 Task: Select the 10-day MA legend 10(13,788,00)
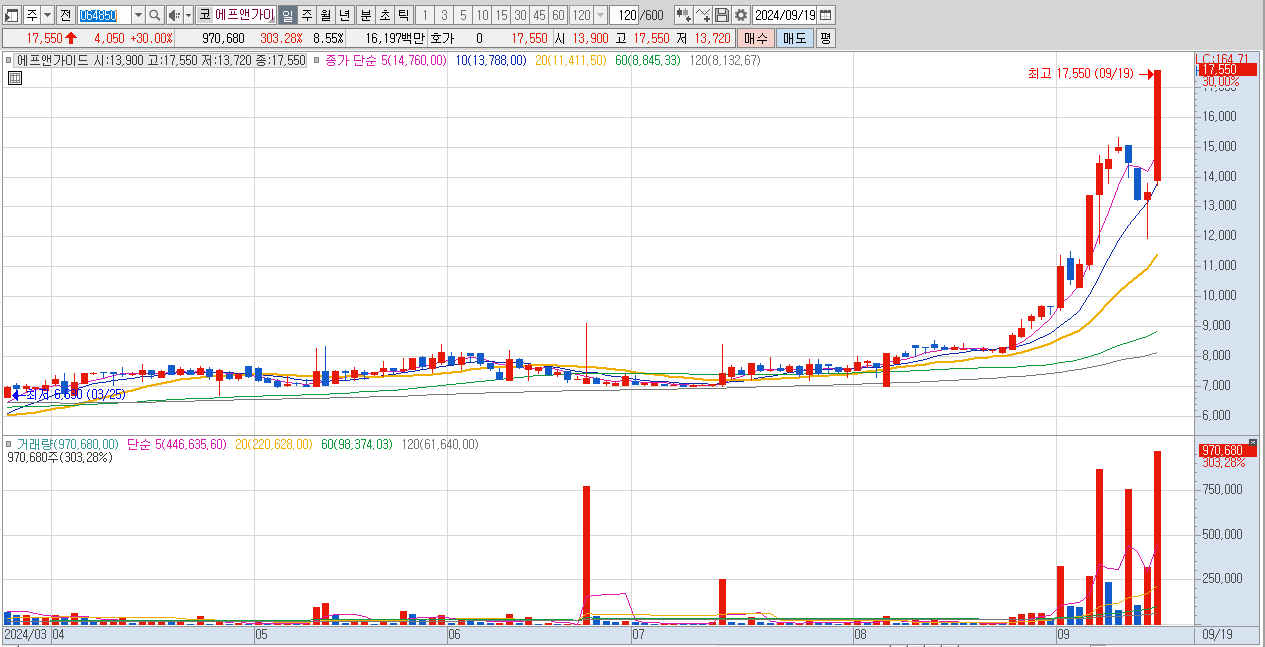491,61
